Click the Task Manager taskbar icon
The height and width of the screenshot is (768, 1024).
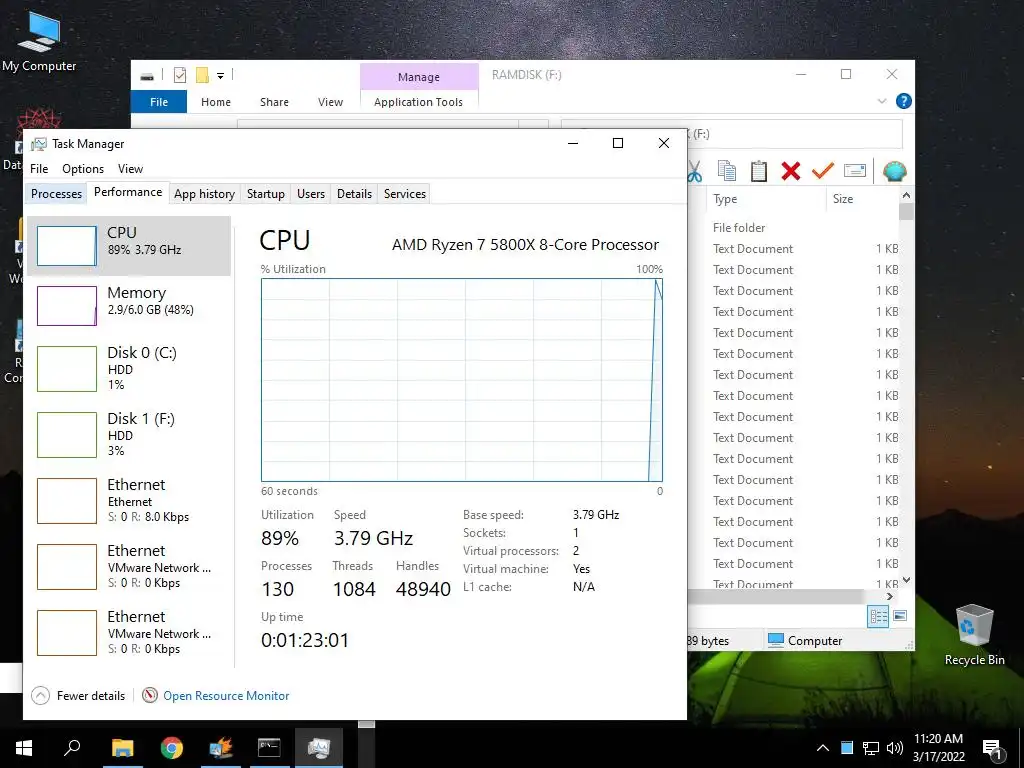click(319, 748)
